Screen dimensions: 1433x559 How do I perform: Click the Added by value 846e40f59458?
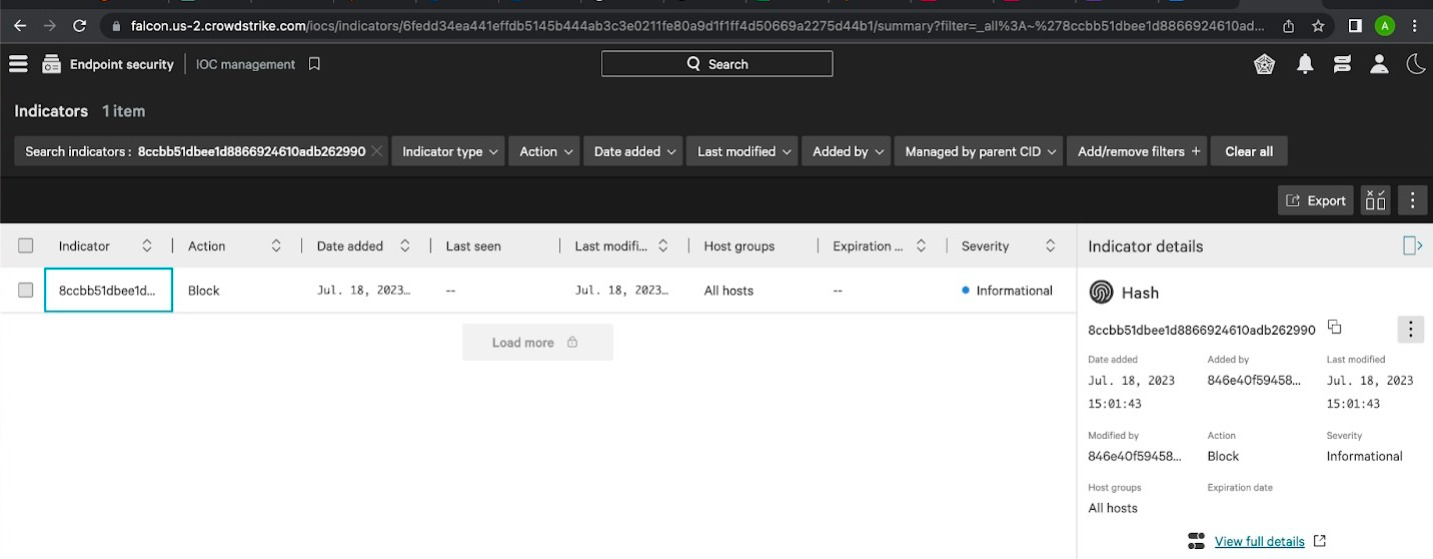(x=1255, y=380)
